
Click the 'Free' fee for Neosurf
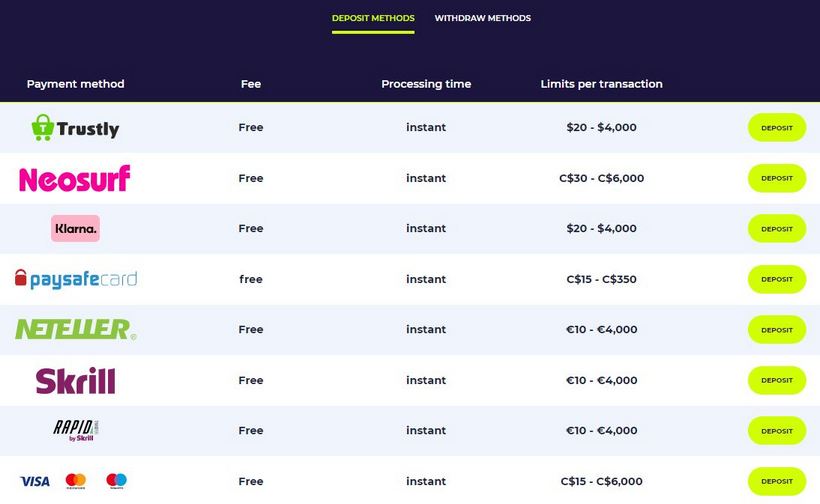(250, 178)
